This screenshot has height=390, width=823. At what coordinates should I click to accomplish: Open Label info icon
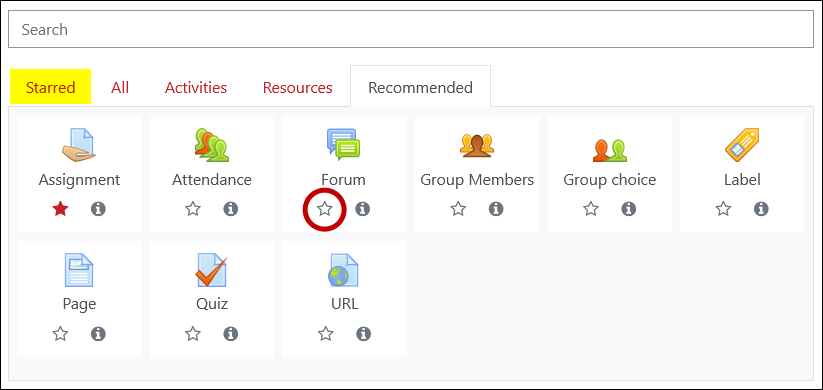coord(761,209)
